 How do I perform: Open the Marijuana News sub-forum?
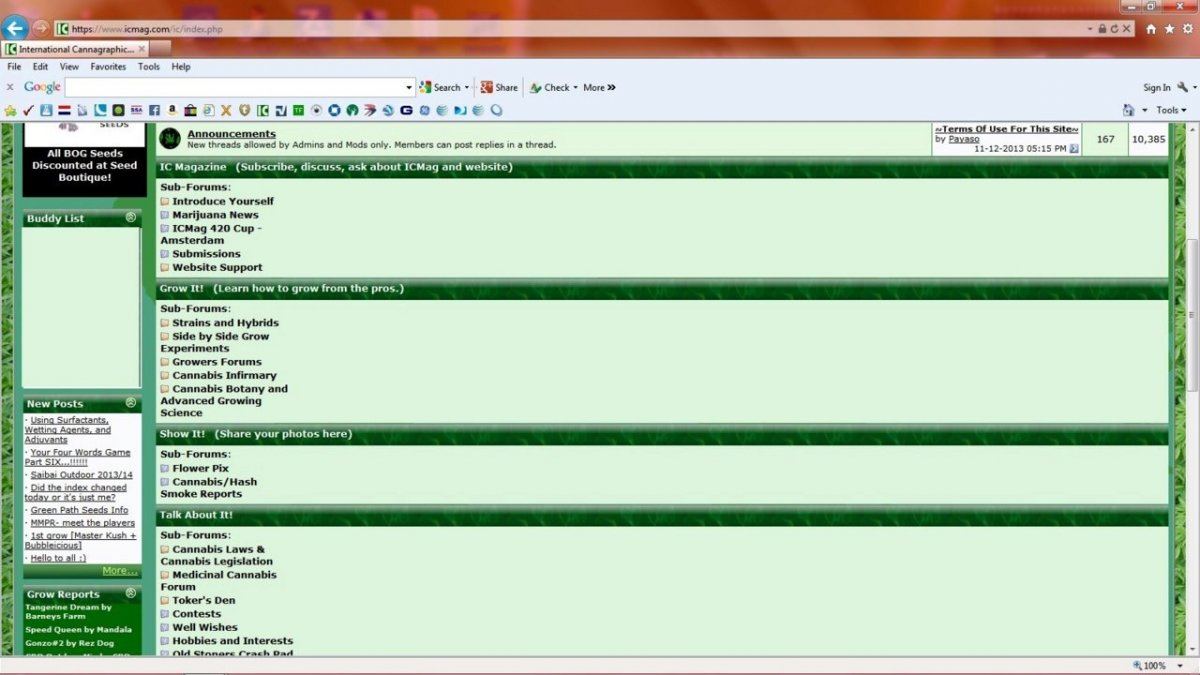pyautogui.click(x=215, y=215)
